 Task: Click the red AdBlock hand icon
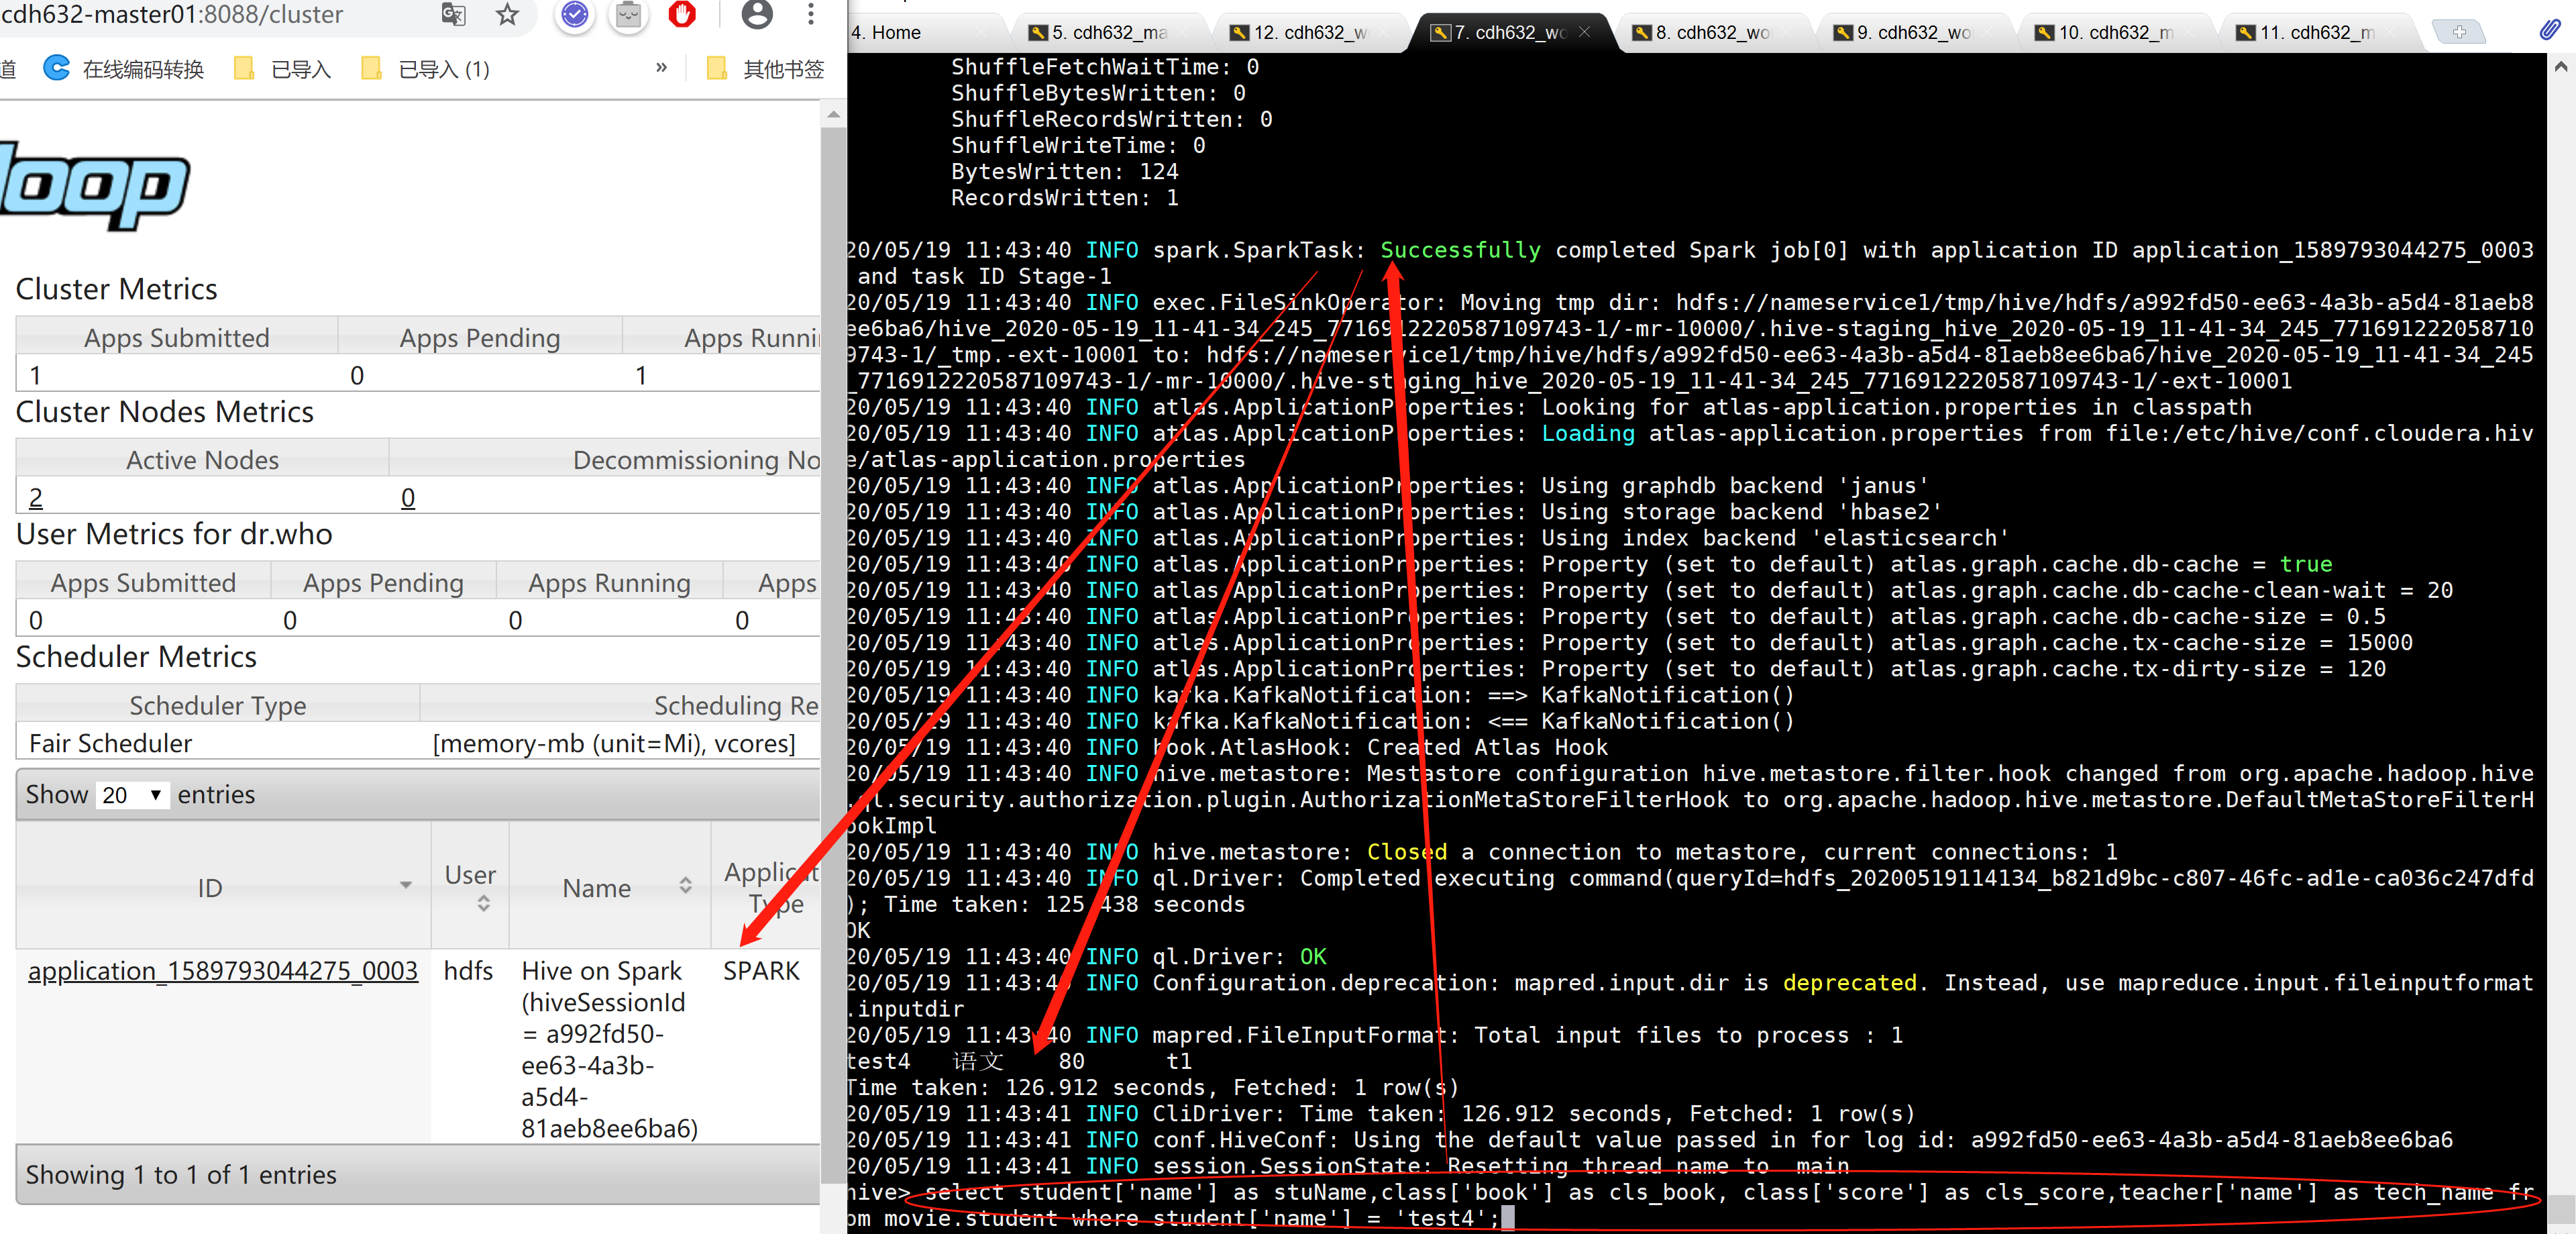pos(682,14)
